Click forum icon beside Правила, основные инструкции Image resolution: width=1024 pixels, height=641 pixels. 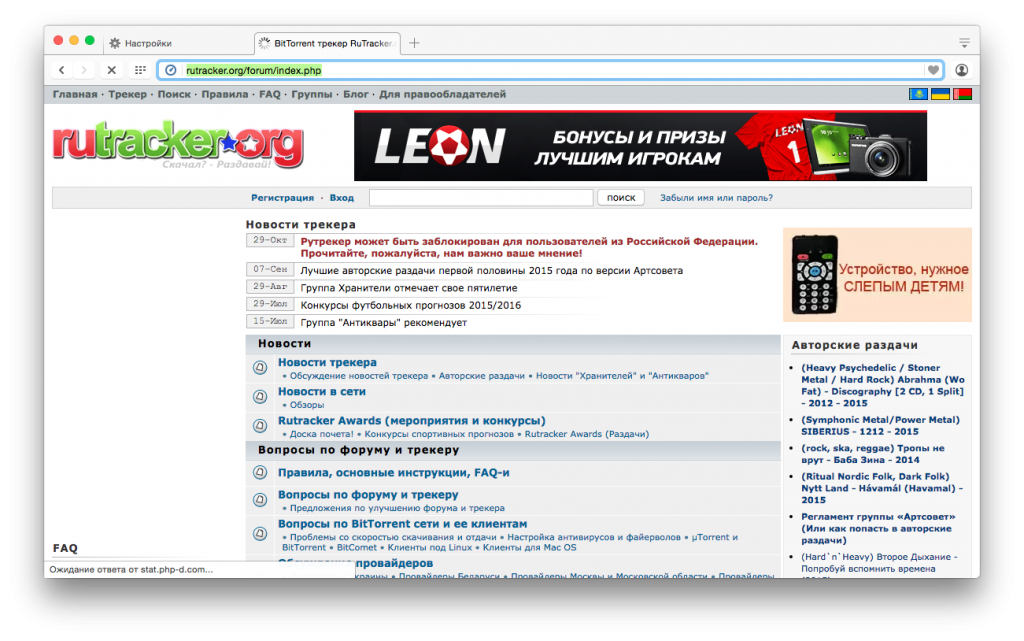tap(260, 473)
